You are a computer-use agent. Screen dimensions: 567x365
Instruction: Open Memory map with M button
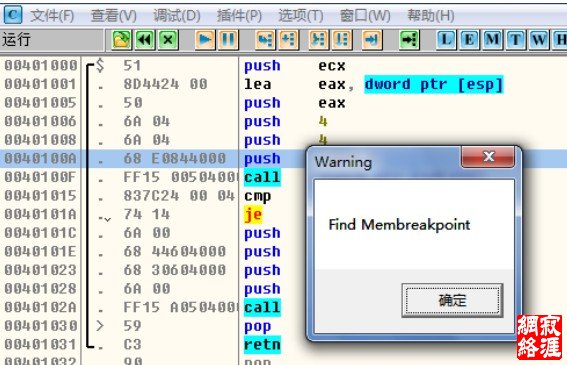pyautogui.click(x=493, y=39)
